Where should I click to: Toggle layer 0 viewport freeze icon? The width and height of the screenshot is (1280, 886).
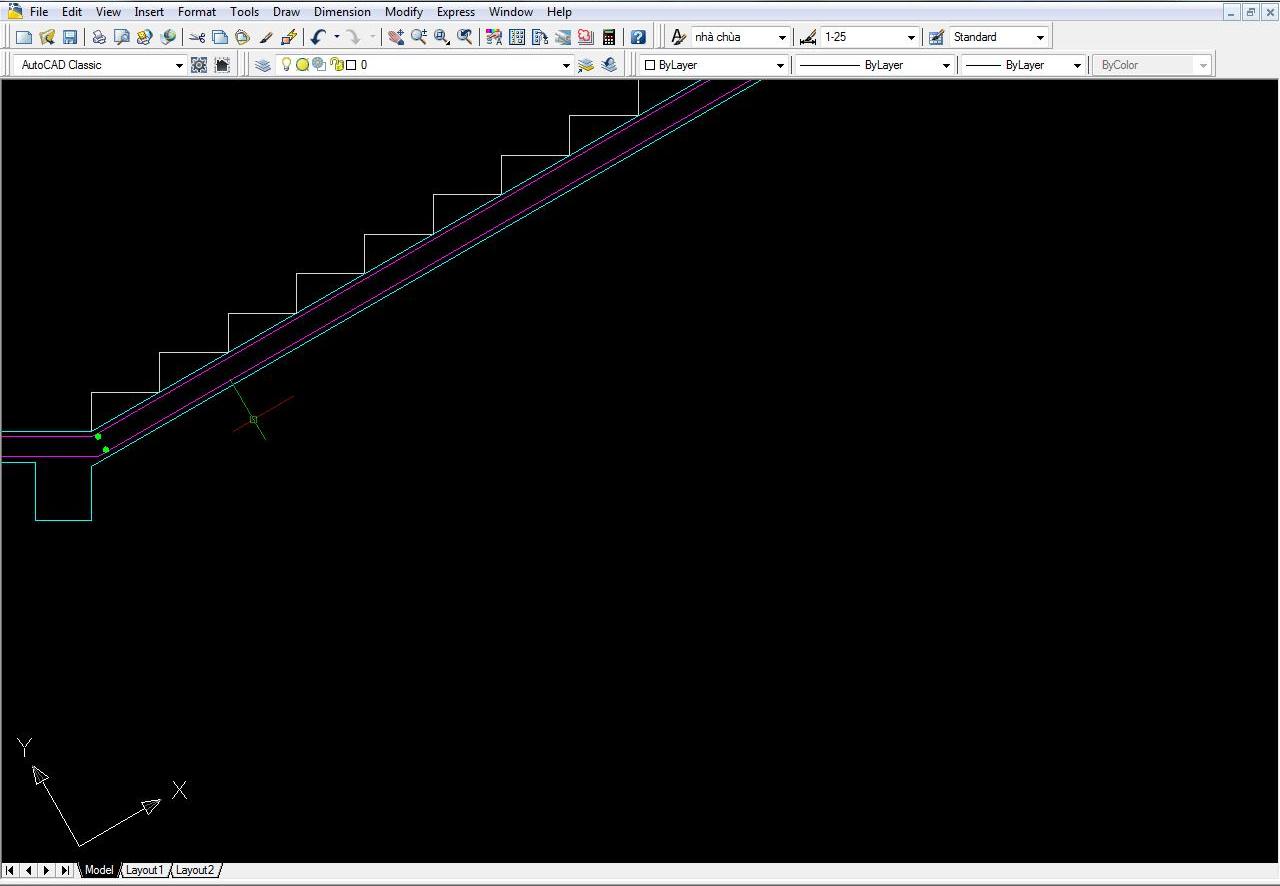[x=319, y=65]
